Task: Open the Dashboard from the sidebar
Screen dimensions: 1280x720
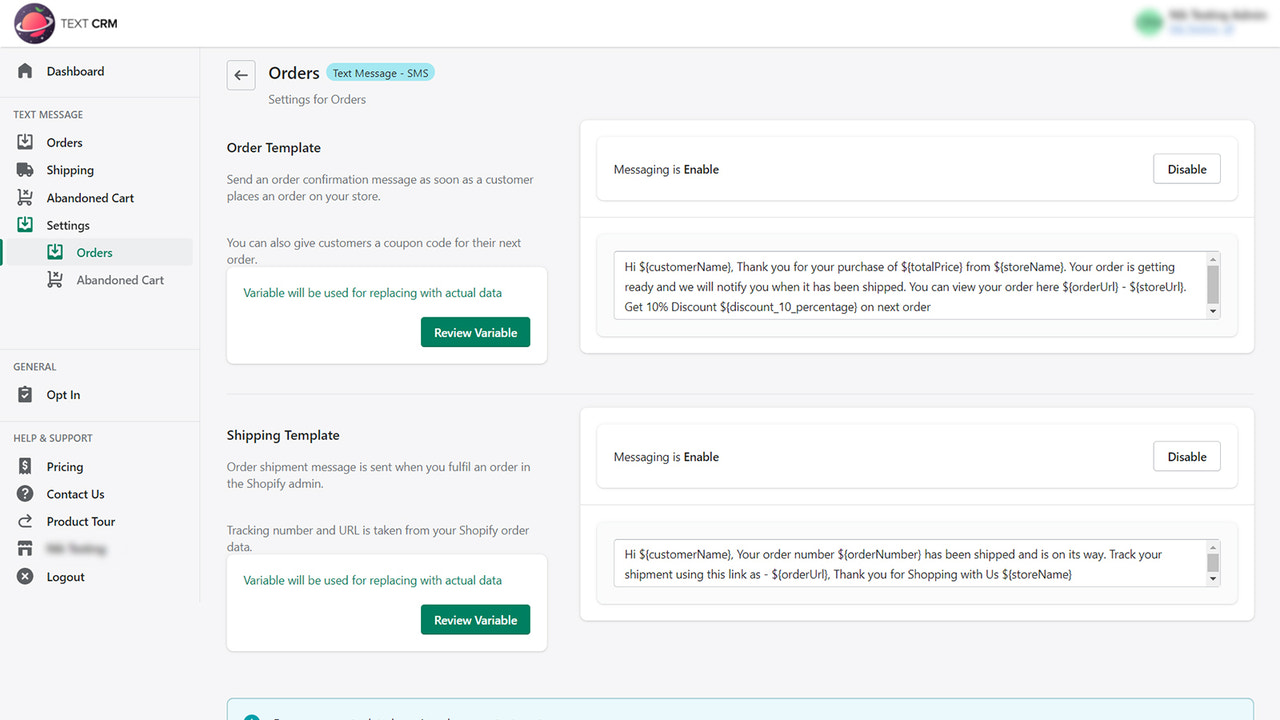Action: tap(75, 71)
